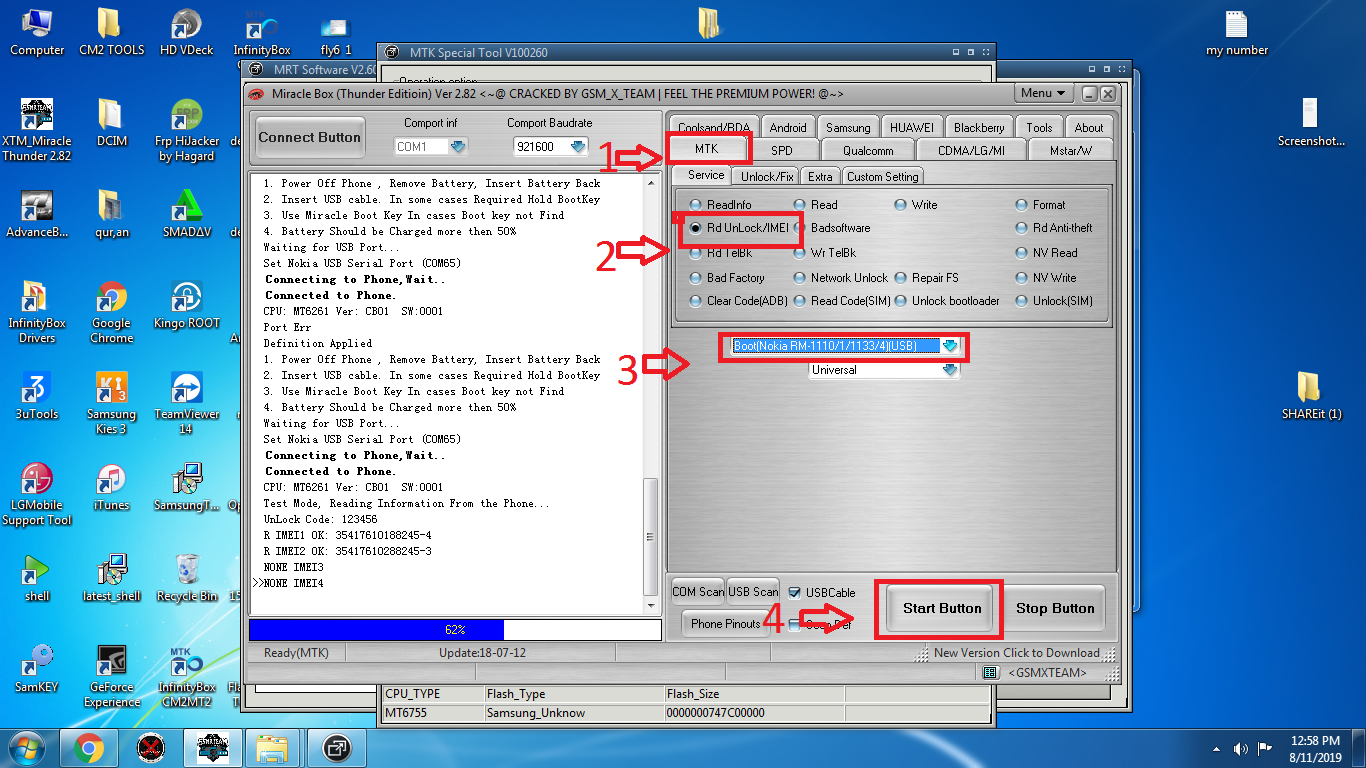
Task: Open the GeForce Experience desktop icon
Action: pos(111,677)
